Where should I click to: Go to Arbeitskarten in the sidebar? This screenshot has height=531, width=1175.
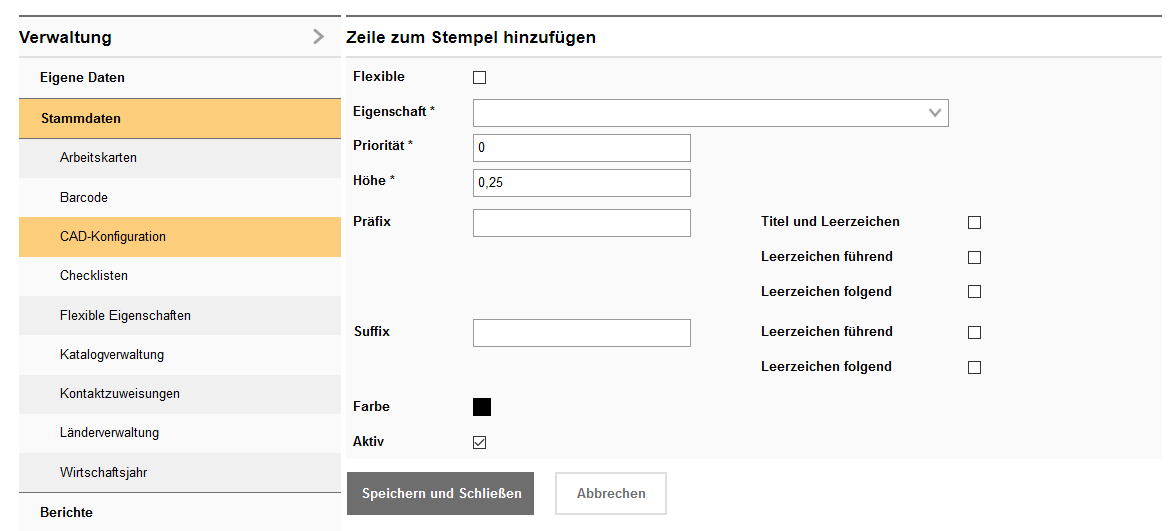point(98,158)
